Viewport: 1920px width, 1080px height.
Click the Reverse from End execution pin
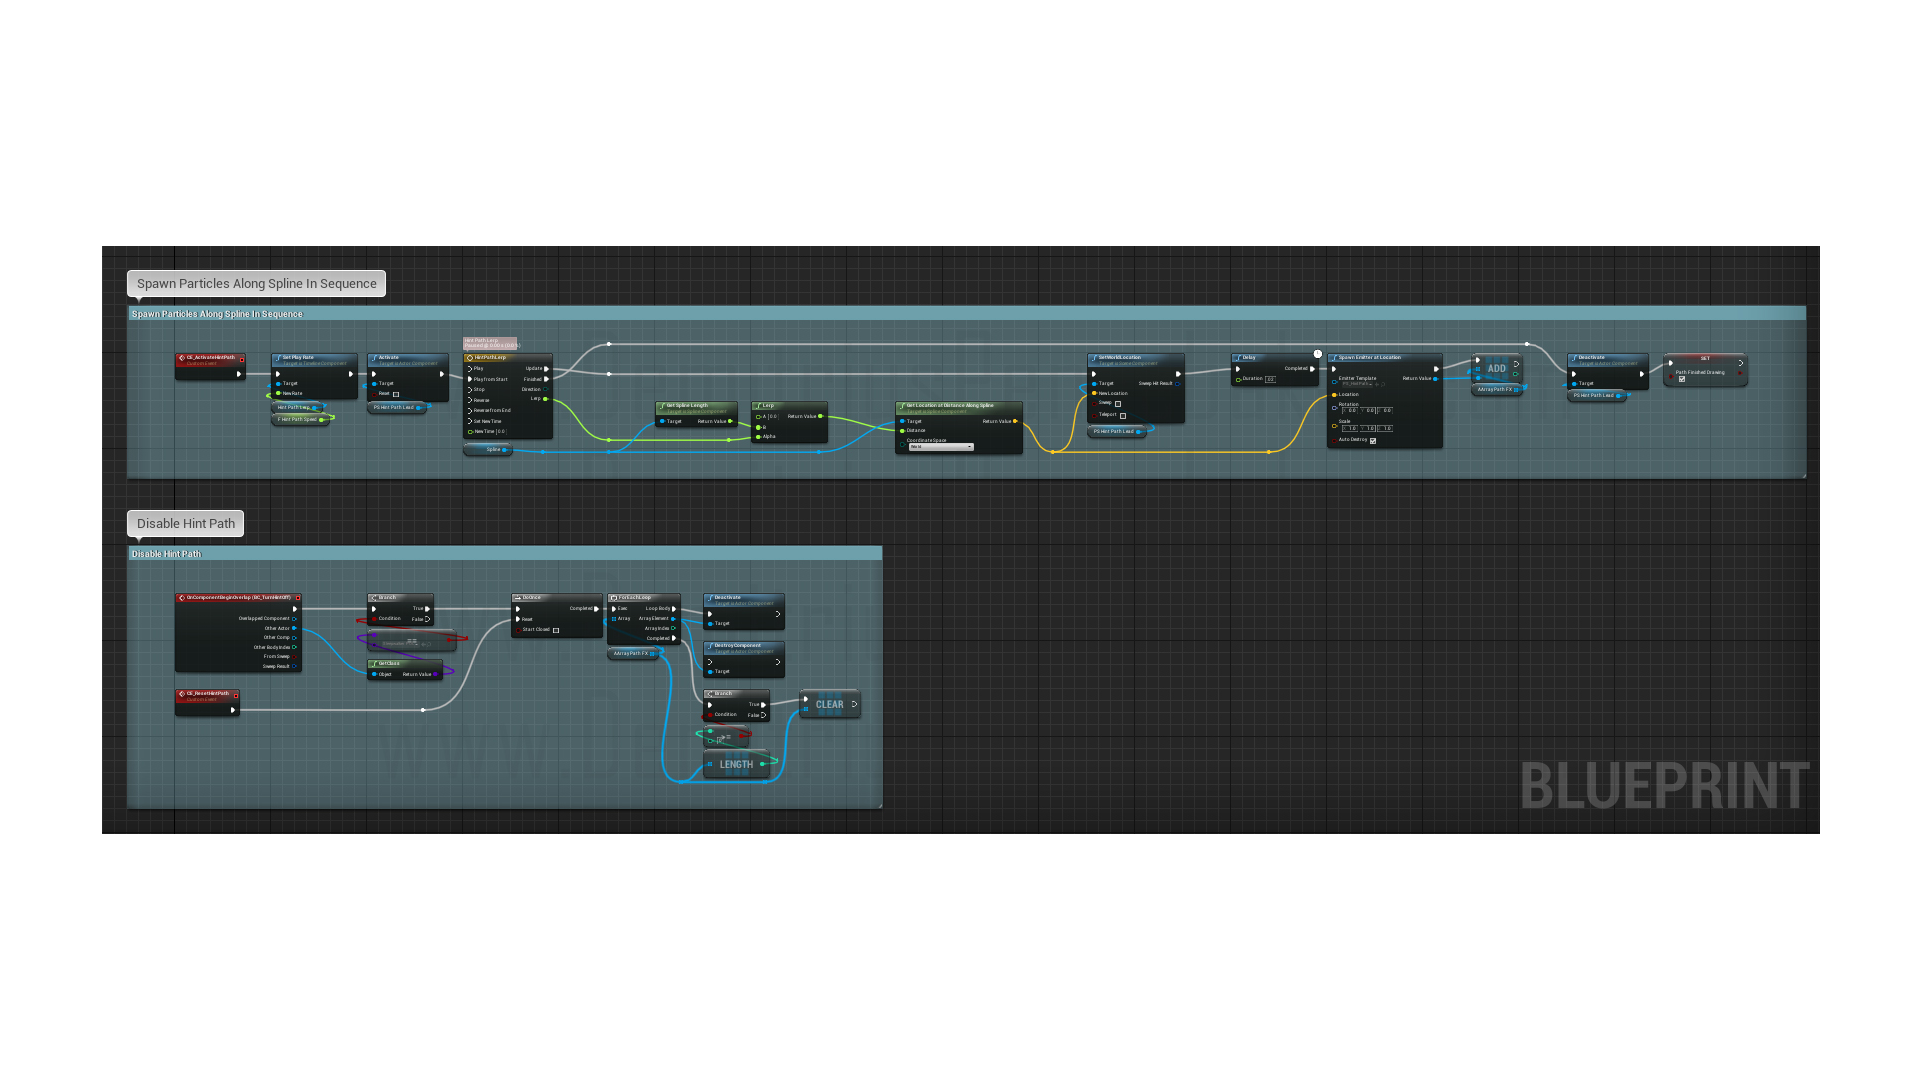tap(470, 410)
